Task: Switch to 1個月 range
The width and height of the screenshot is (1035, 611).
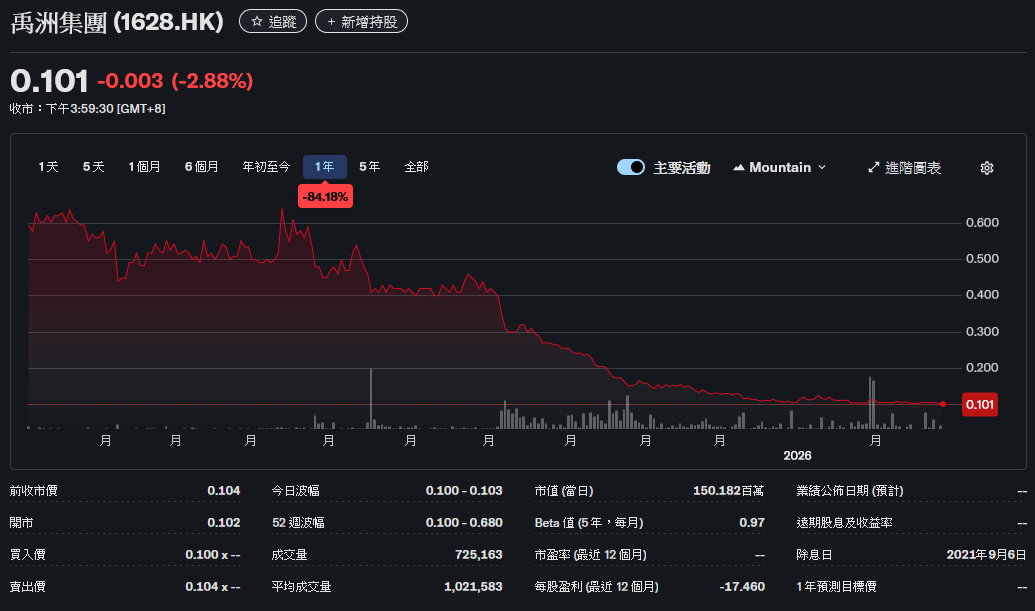Action: (x=144, y=167)
